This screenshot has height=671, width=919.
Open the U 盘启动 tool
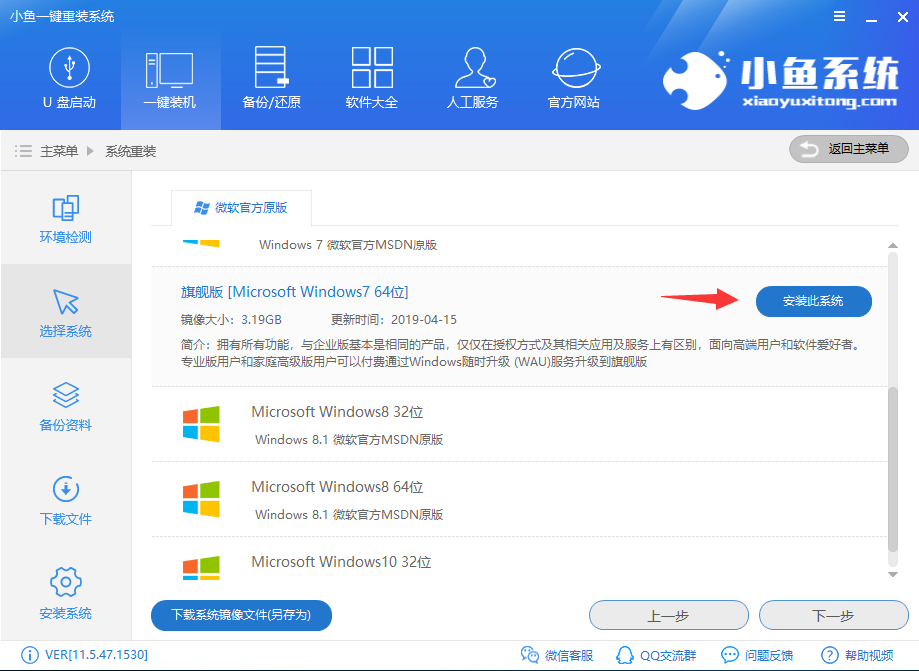point(69,79)
